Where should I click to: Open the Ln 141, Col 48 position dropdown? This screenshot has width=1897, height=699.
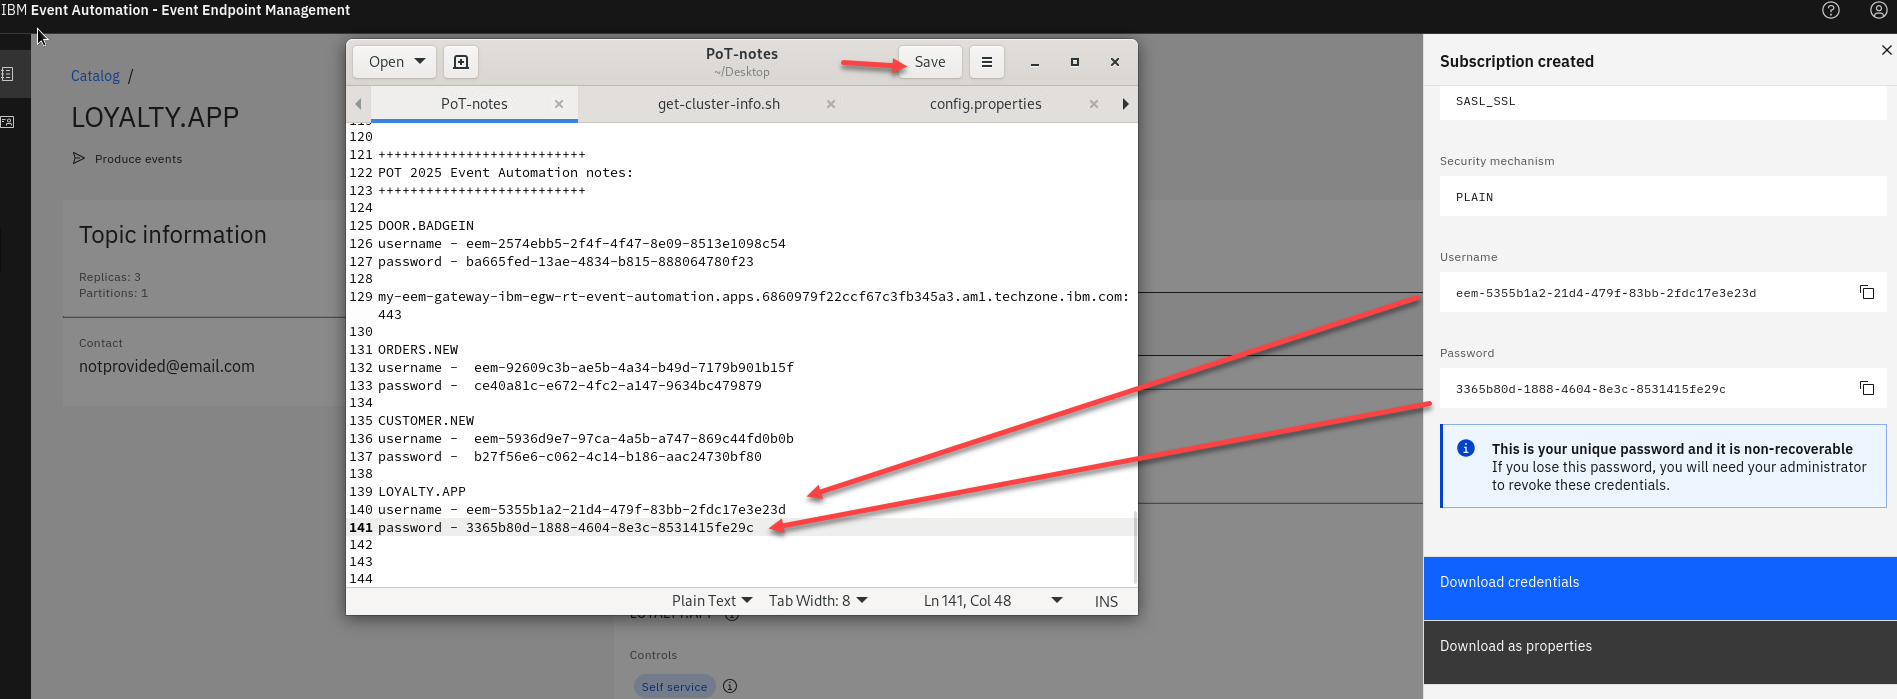click(1056, 601)
